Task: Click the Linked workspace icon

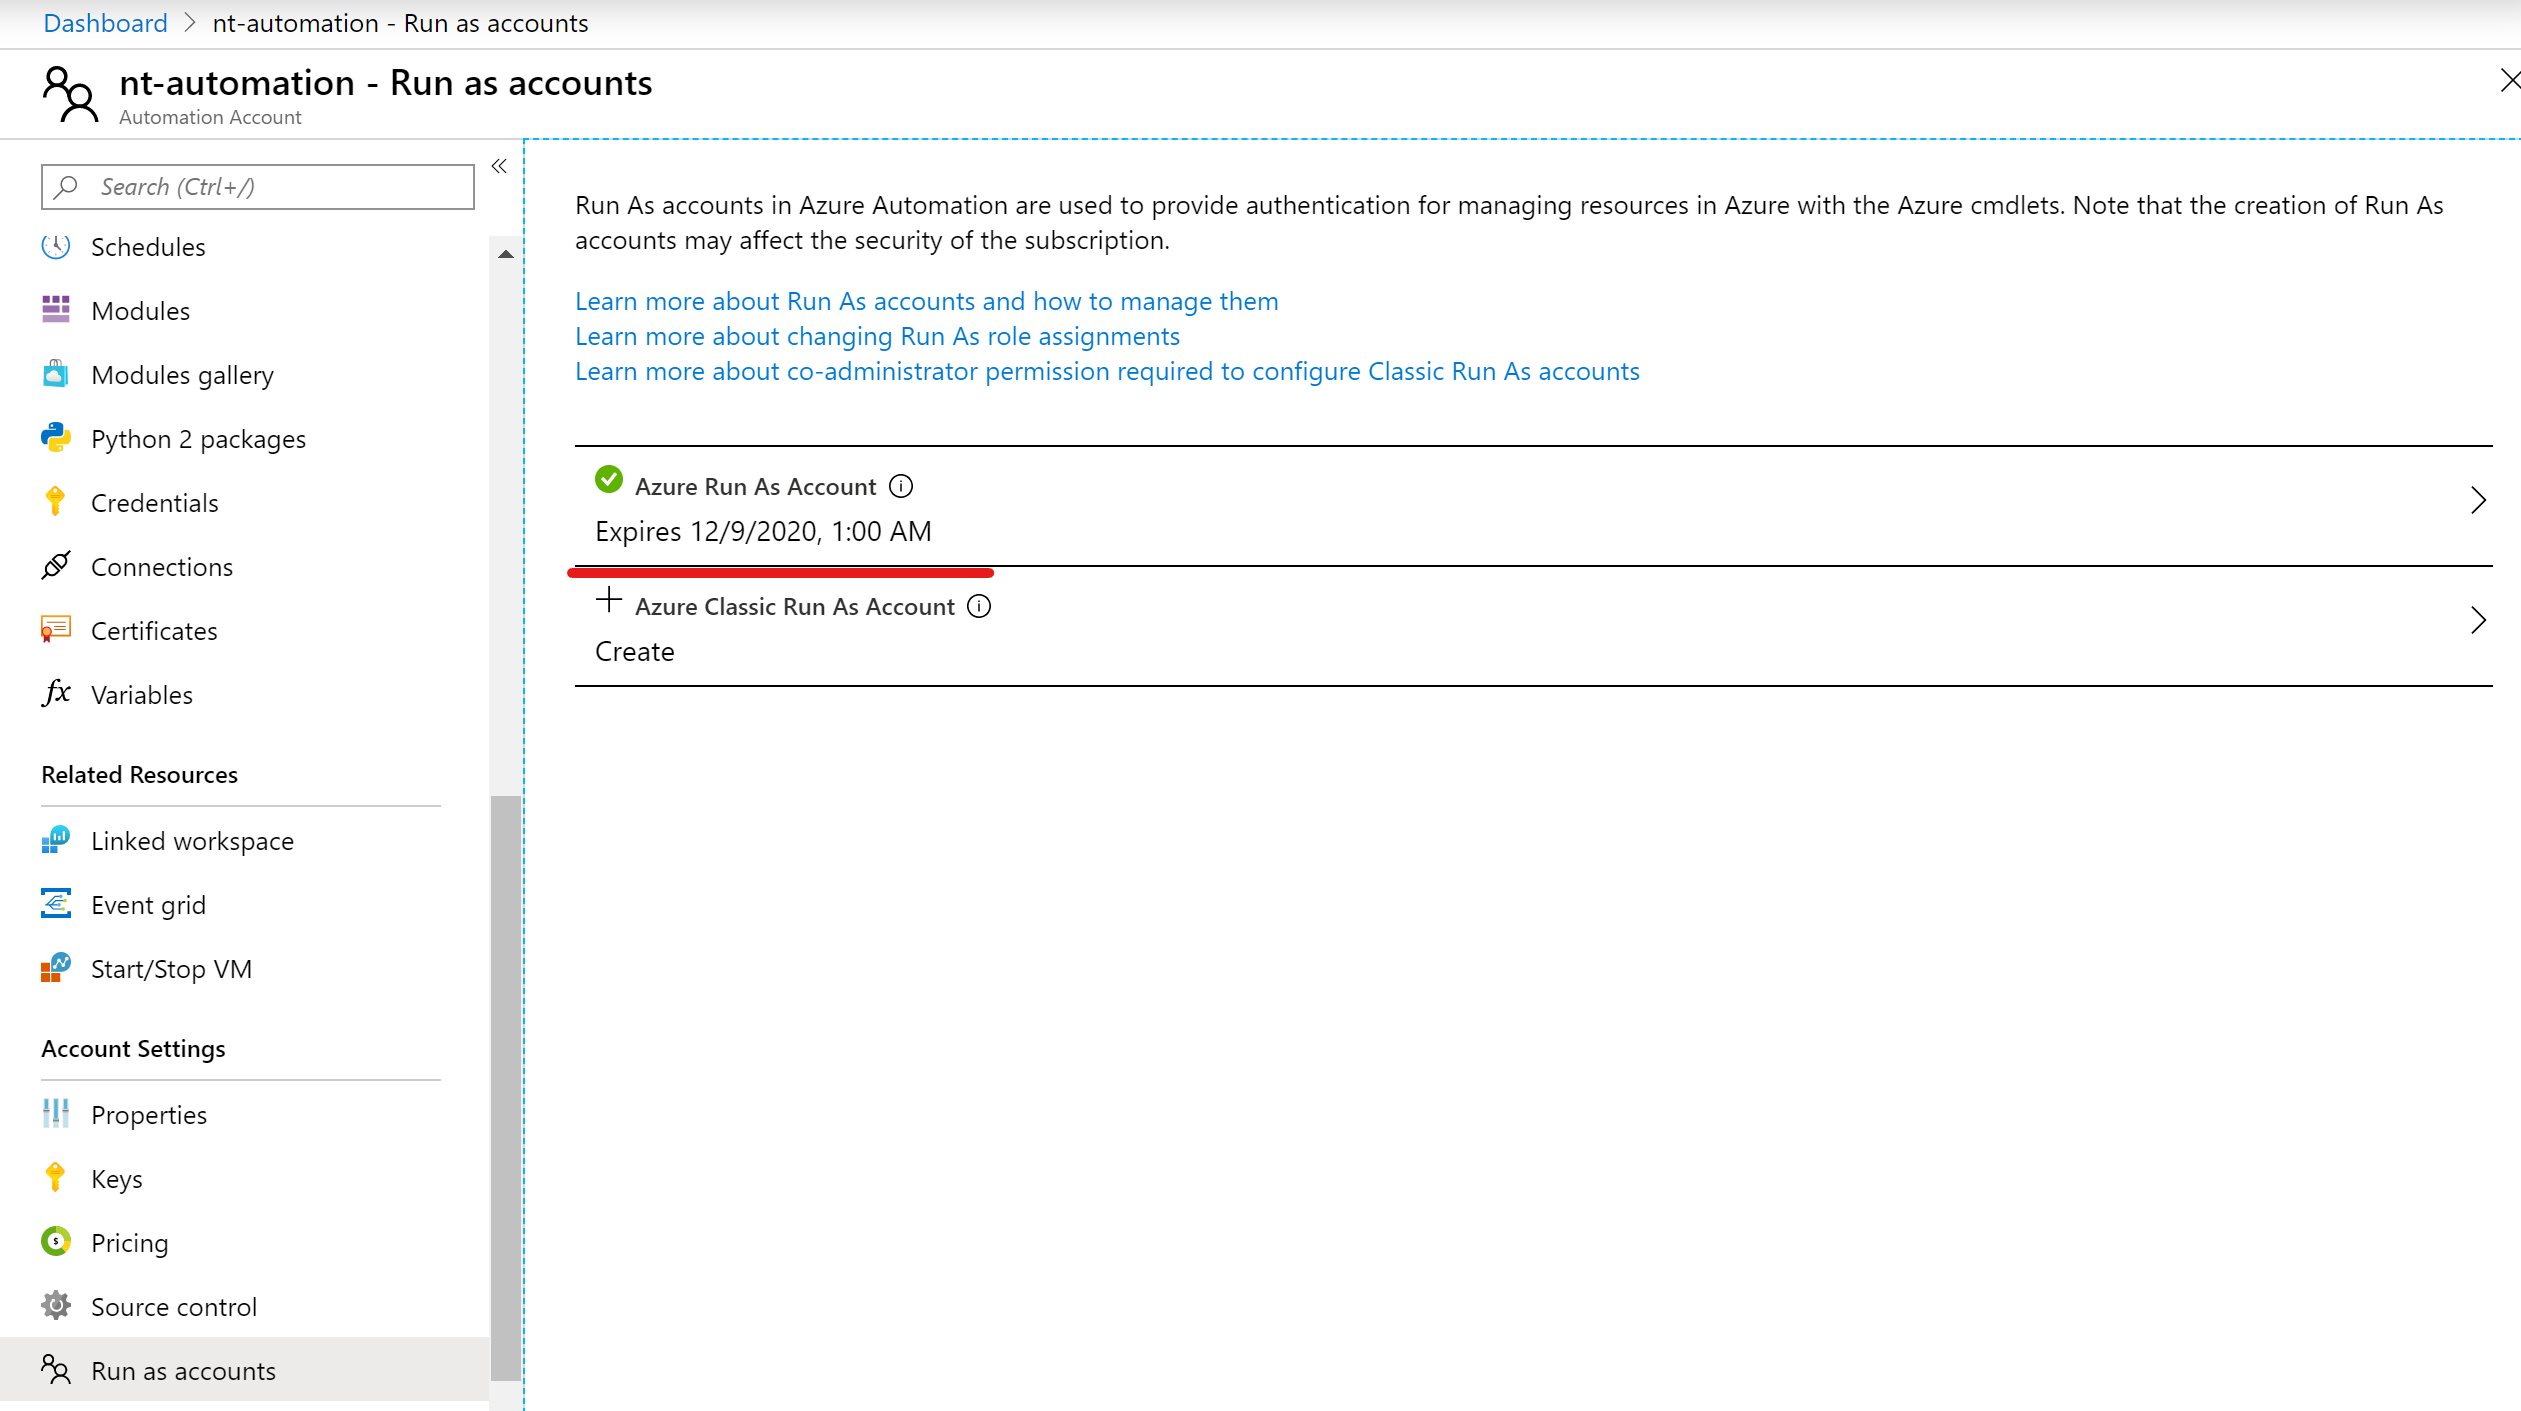Action: (x=56, y=840)
